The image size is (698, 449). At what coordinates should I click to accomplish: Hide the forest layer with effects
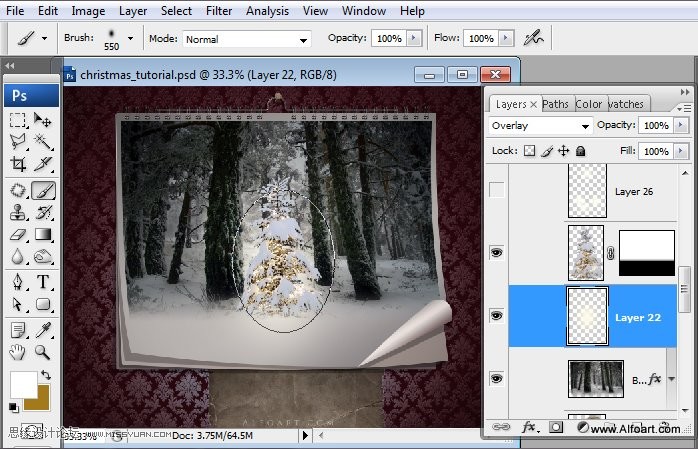click(x=497, y=378)
